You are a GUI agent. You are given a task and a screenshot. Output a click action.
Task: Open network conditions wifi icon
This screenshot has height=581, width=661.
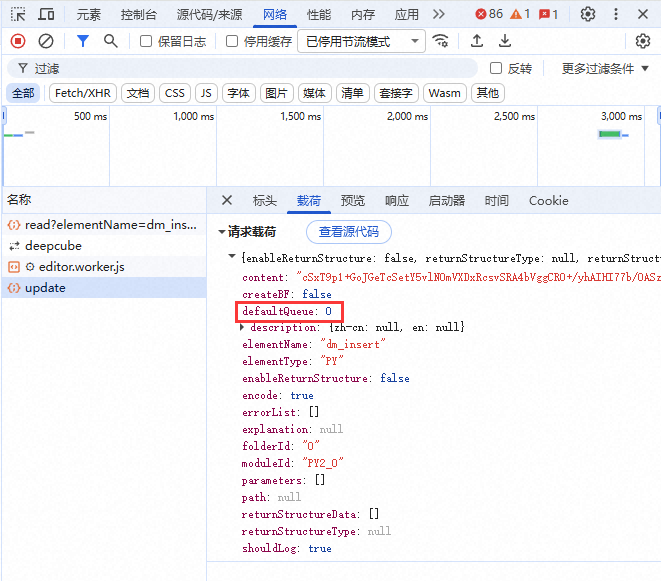click(441, 41)
